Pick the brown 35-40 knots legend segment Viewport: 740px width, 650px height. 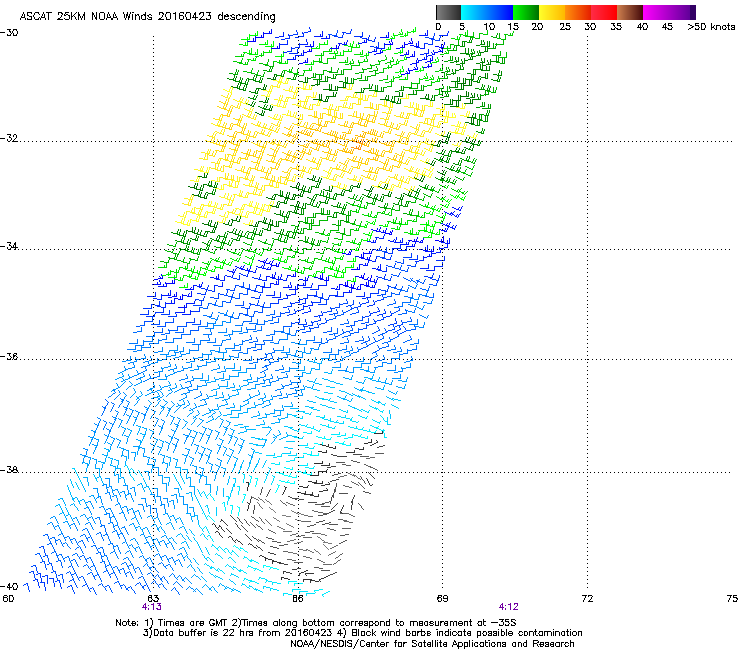[x=630, y=12]
